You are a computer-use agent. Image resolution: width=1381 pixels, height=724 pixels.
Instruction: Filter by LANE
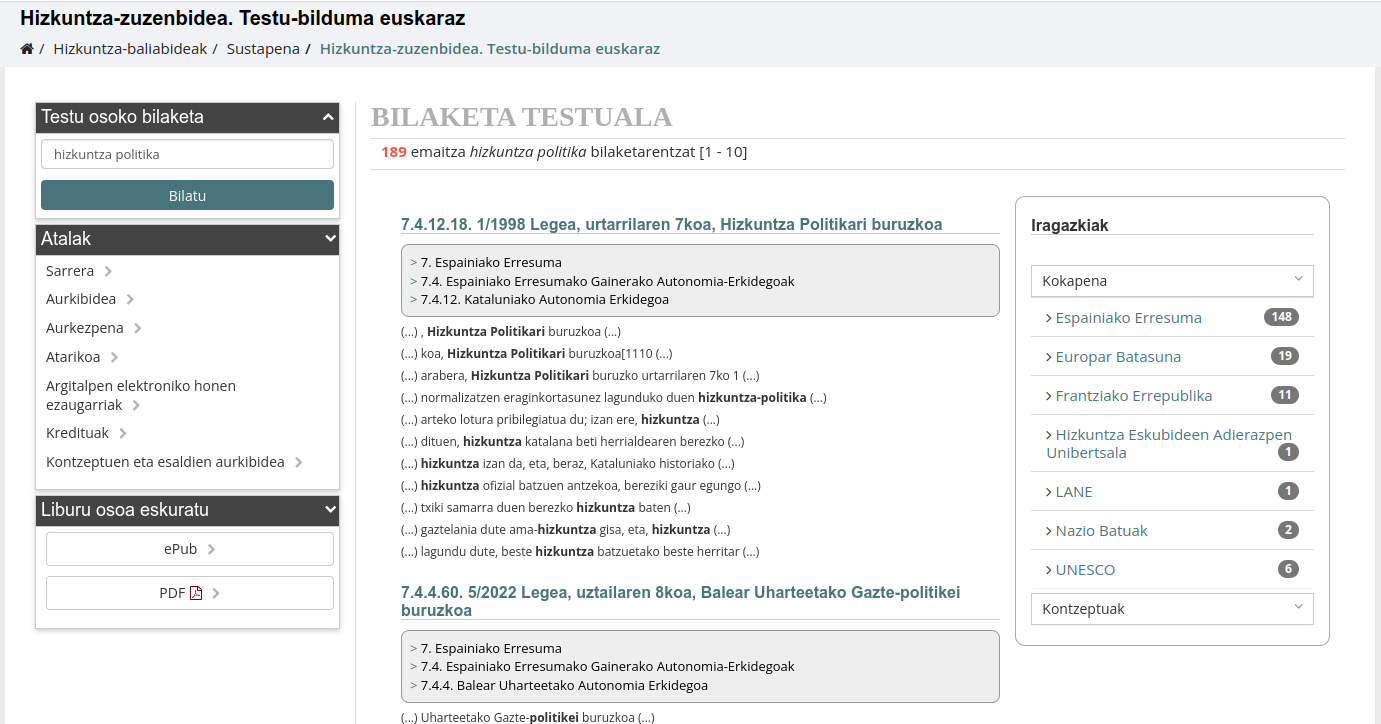tap(1074, 492)
